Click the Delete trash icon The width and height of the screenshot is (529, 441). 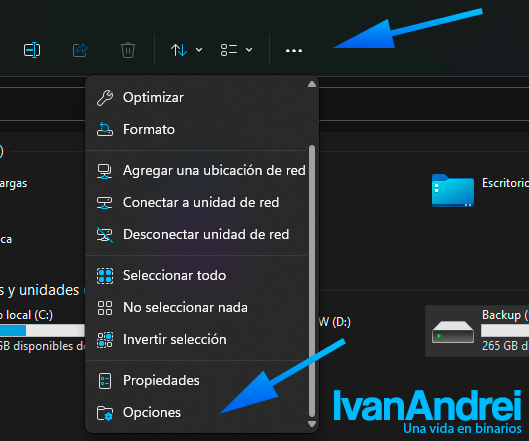(x=128, y=50)
